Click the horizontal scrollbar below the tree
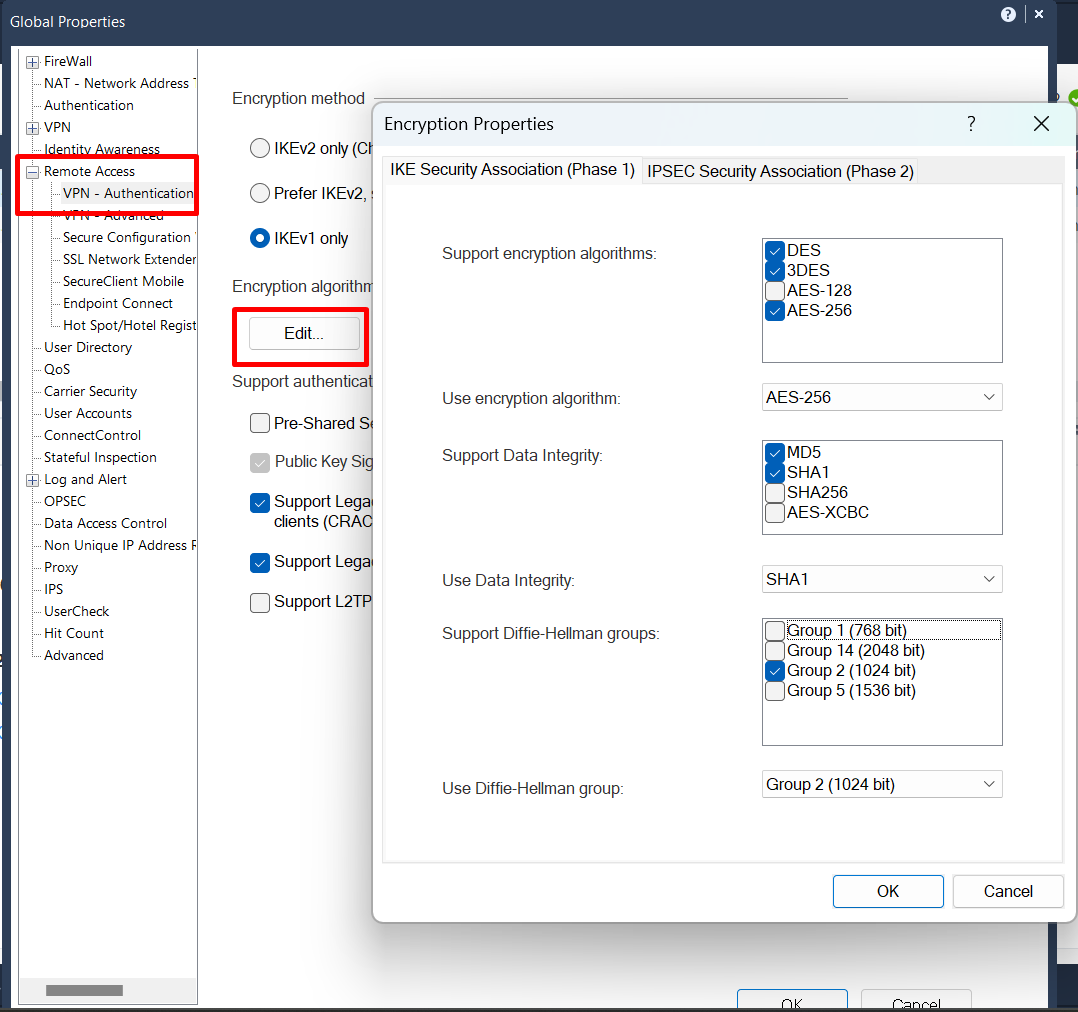This screenshot has height=1012, width=1078. (x=85, y=990)
